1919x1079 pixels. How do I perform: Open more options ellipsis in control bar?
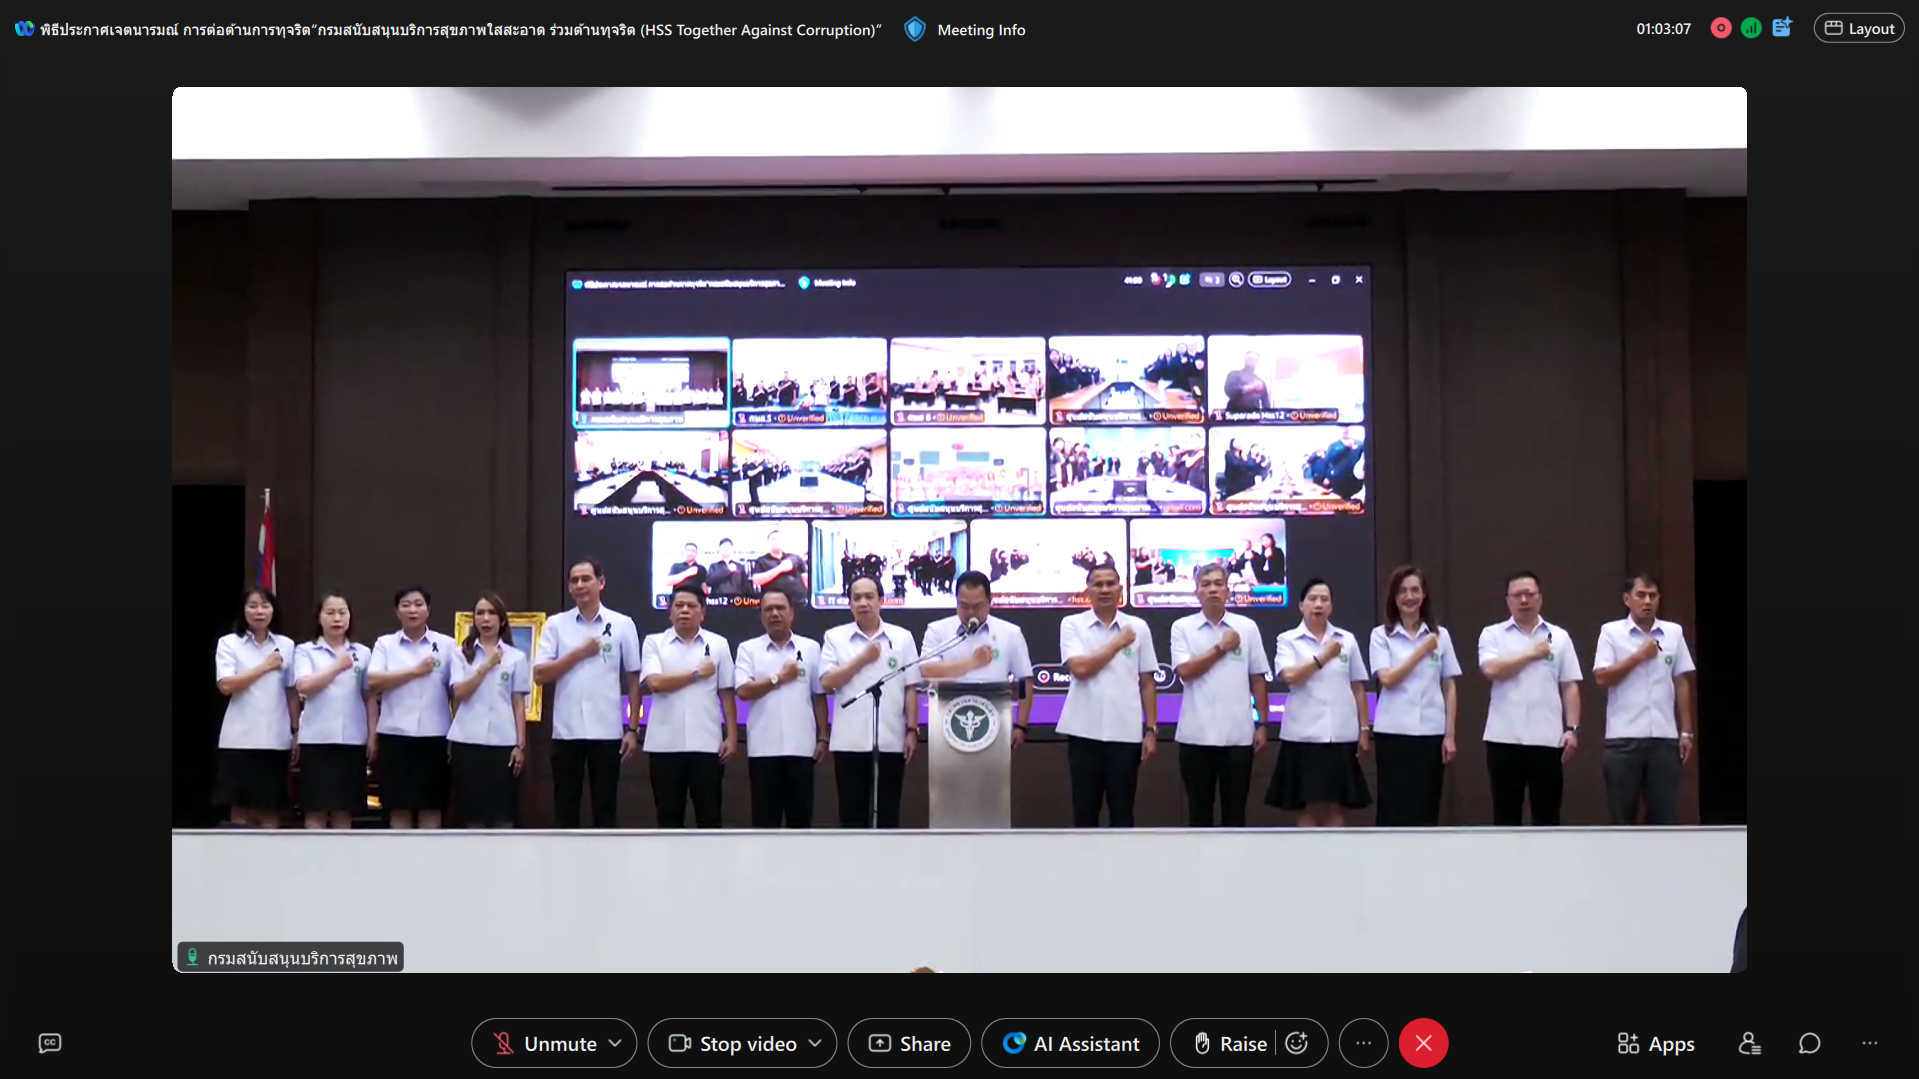coord(1363,1043)
